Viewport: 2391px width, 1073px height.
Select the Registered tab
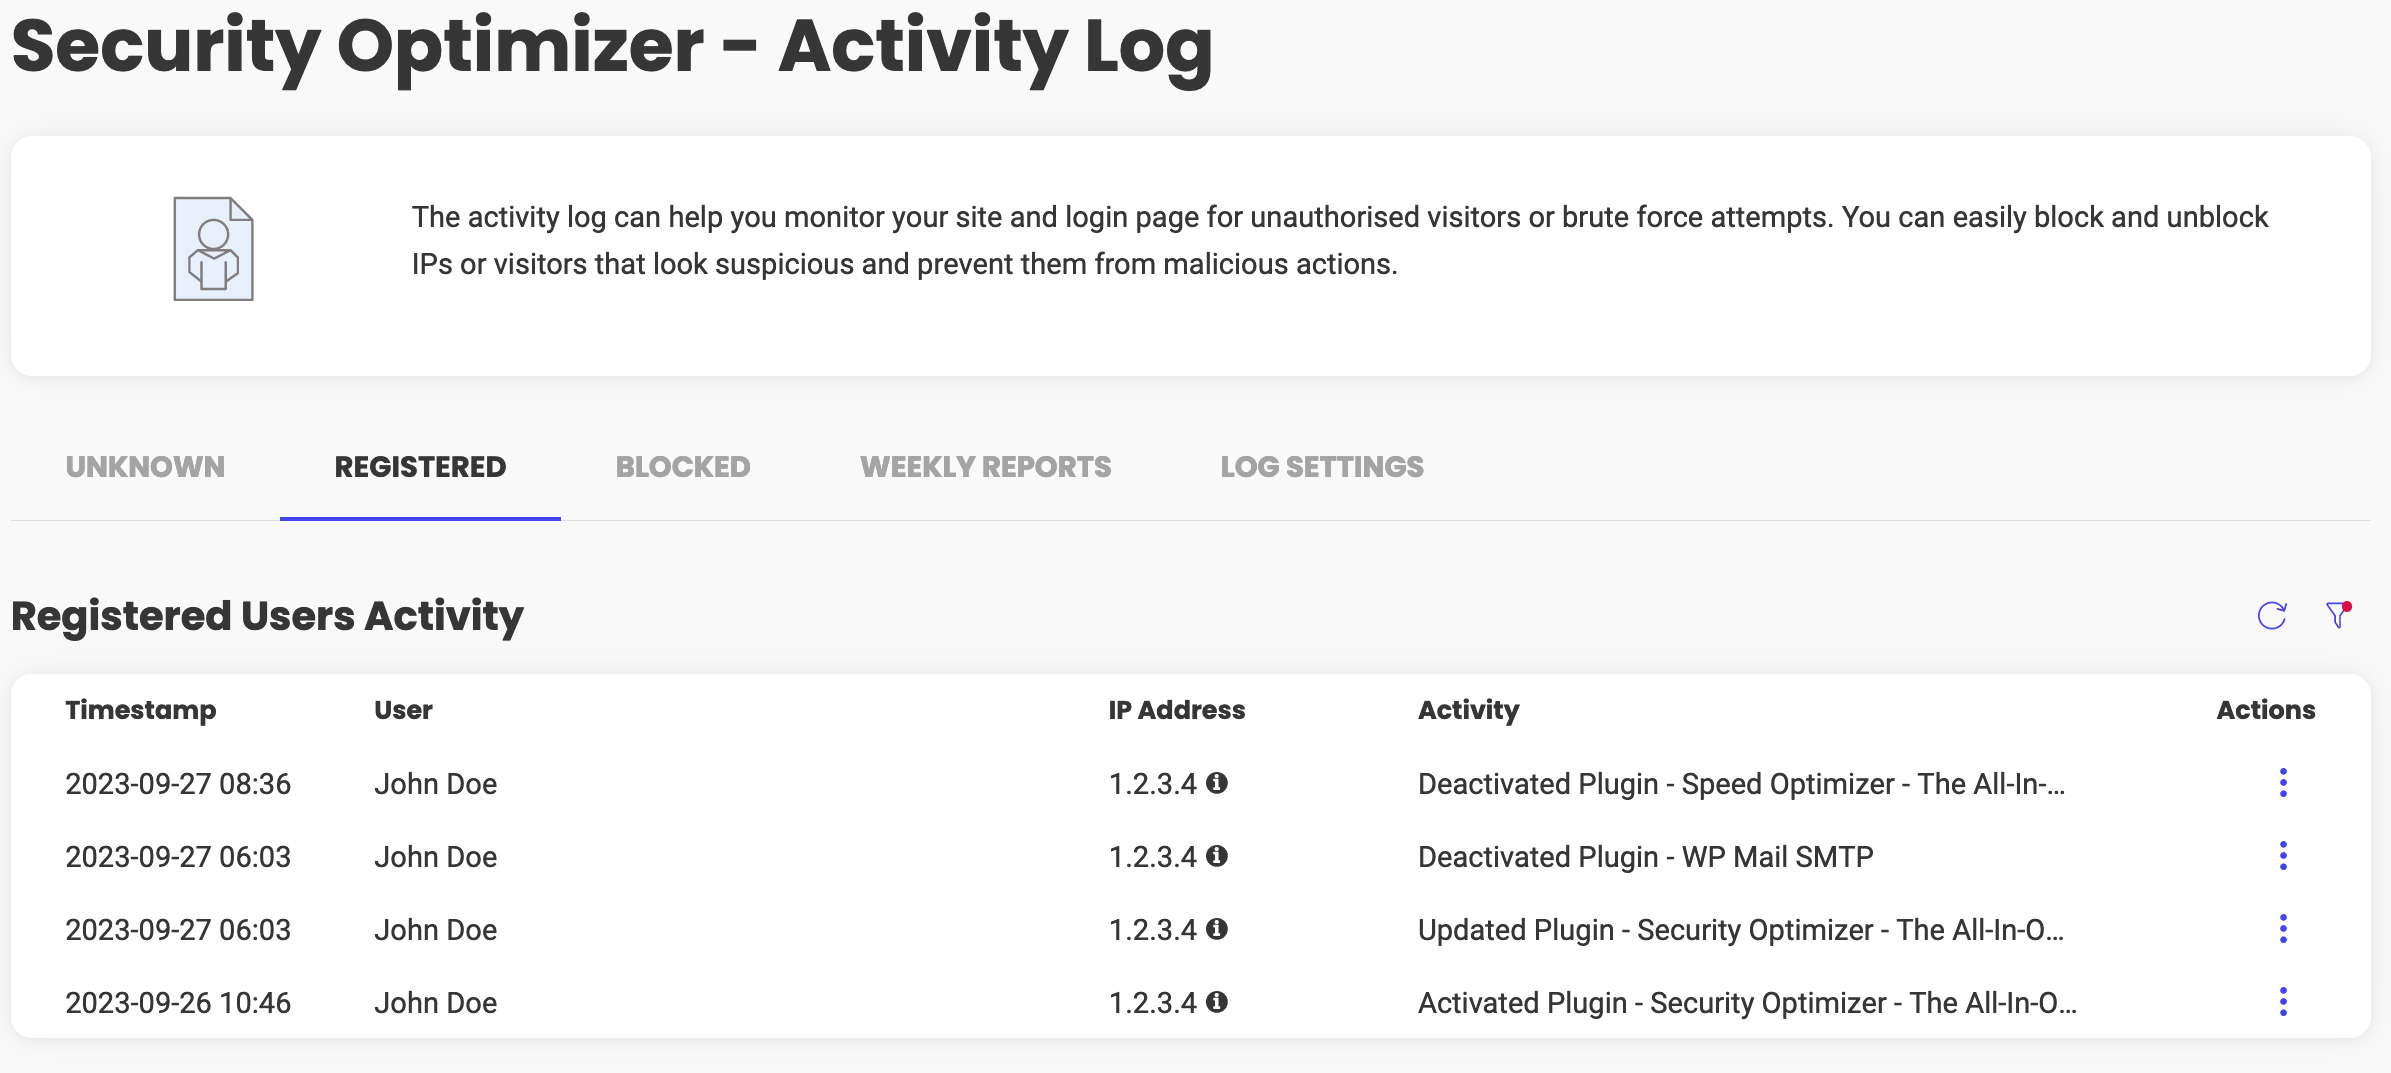420,467
